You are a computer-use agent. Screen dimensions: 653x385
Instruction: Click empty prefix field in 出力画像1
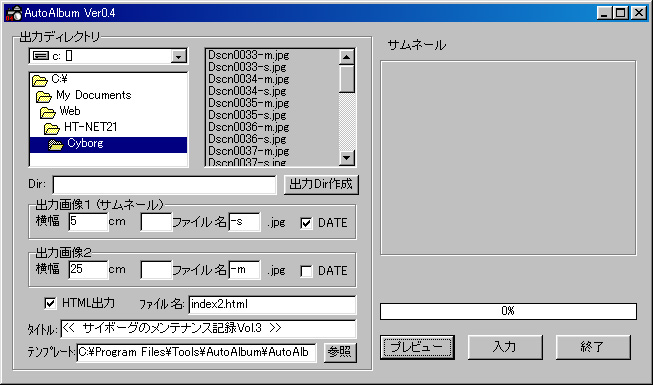tap(156, 222)
